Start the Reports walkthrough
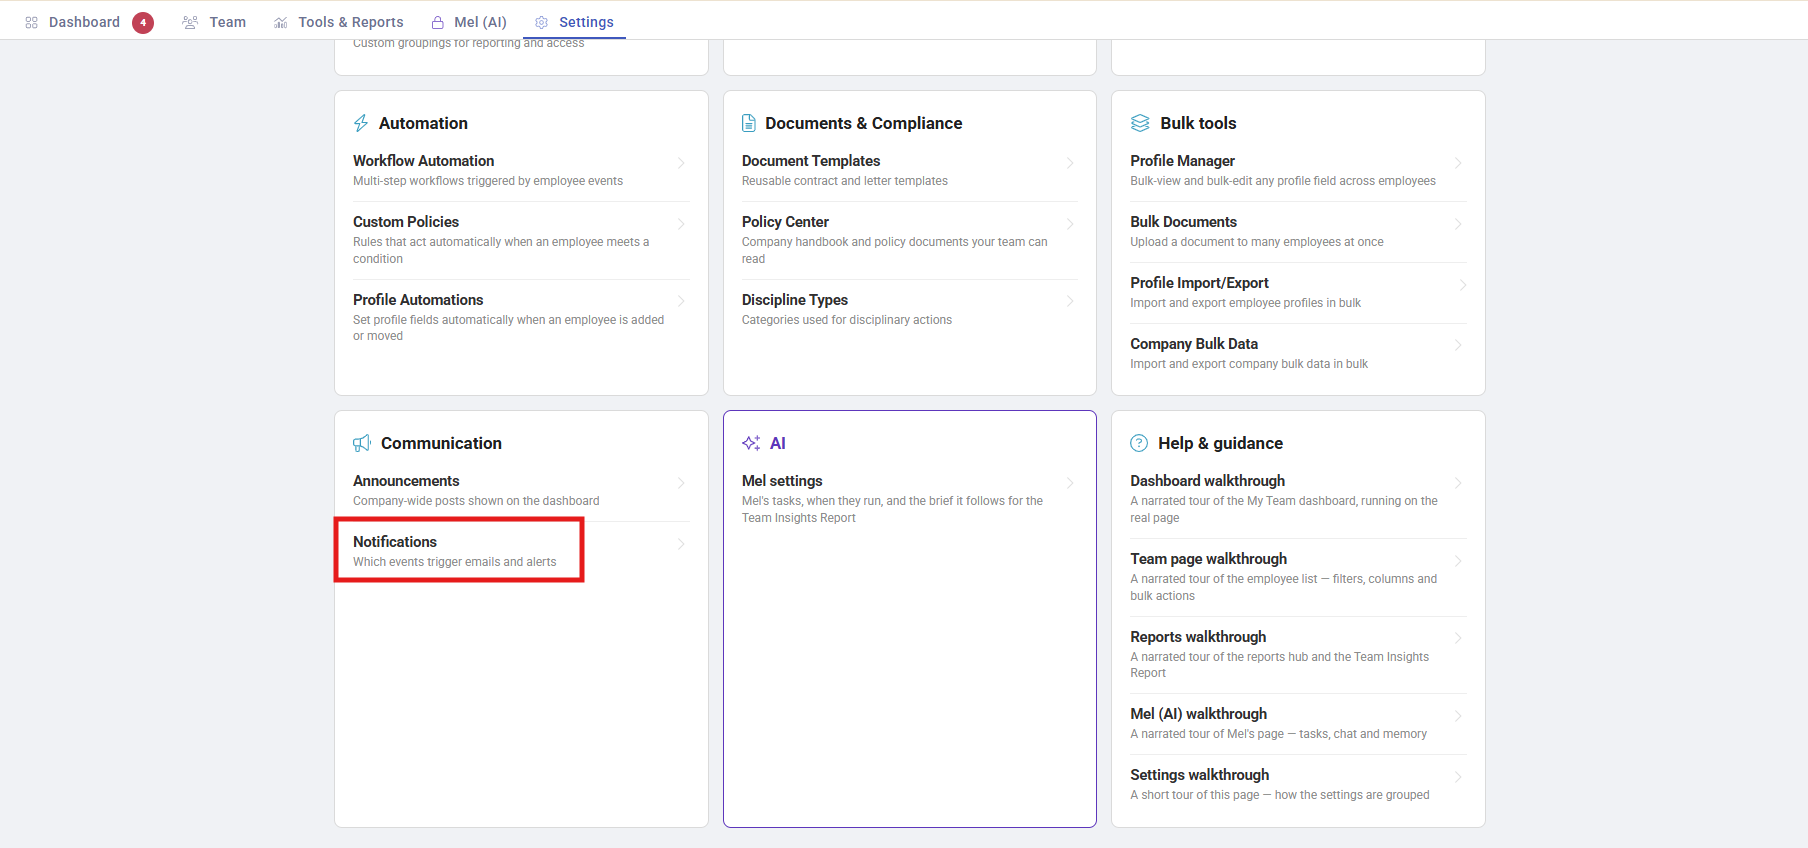The width and height of the screenshot is (1808, 848). pos(1298,655)
